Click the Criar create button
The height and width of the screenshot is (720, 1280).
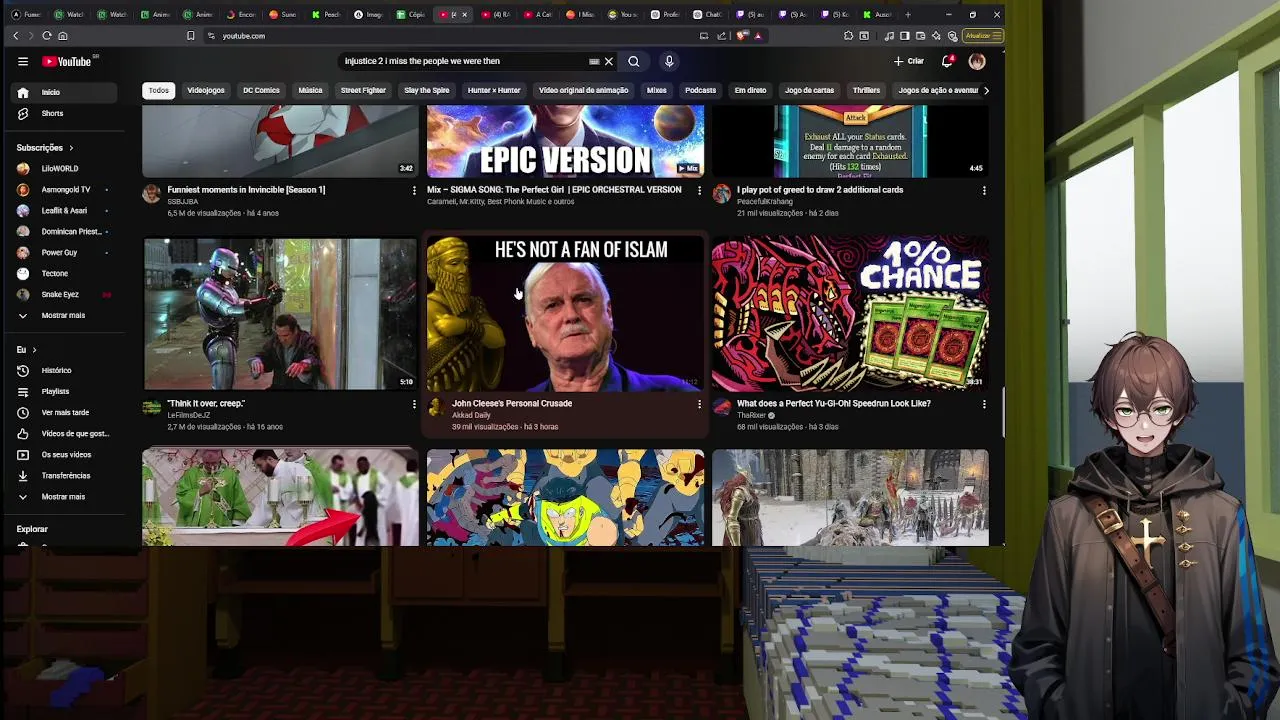[x=909, y=62]
